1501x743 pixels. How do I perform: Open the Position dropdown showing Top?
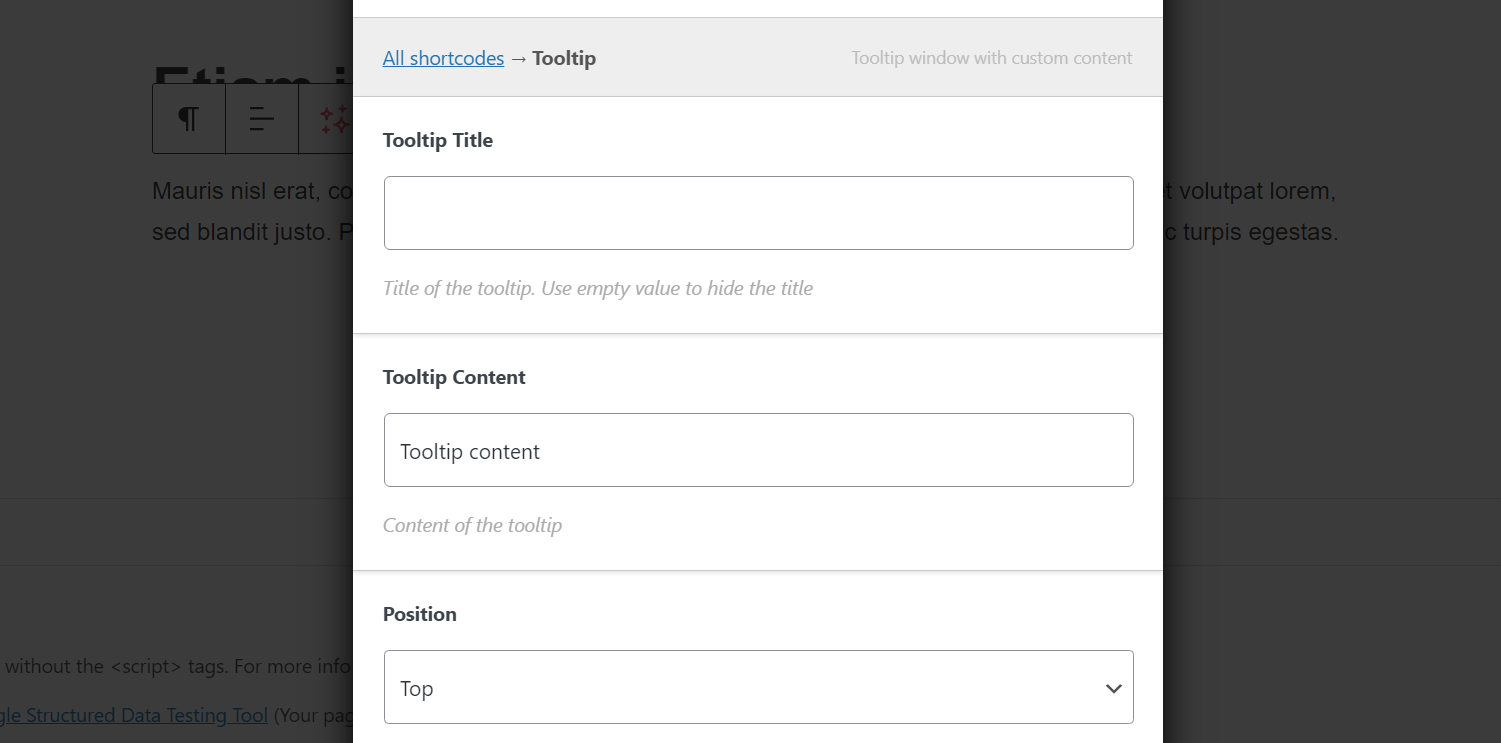pos(758,687)
